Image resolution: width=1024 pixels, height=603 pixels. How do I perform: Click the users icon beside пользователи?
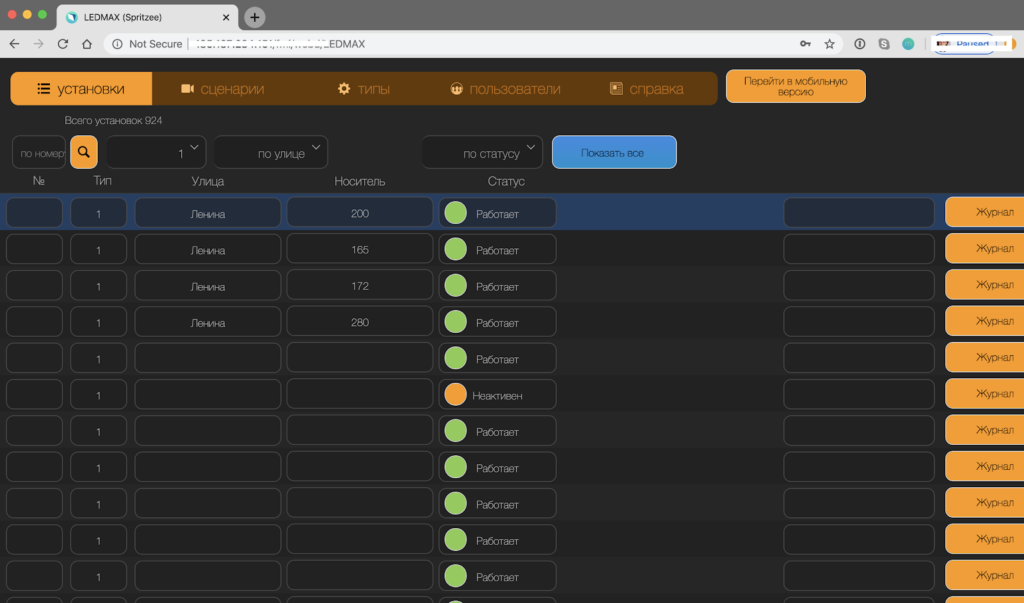coord(456,88)
